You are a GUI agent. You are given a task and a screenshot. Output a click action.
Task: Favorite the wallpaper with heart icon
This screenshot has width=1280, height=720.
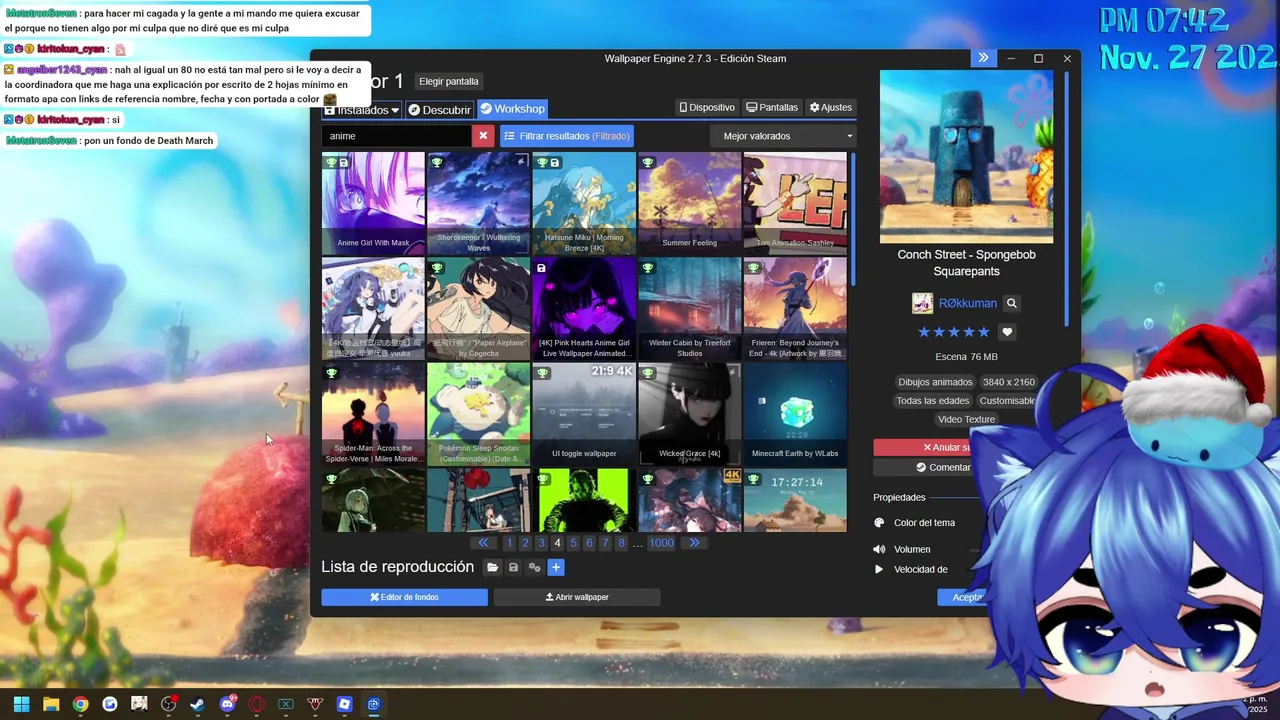(x=1007, y=332)
